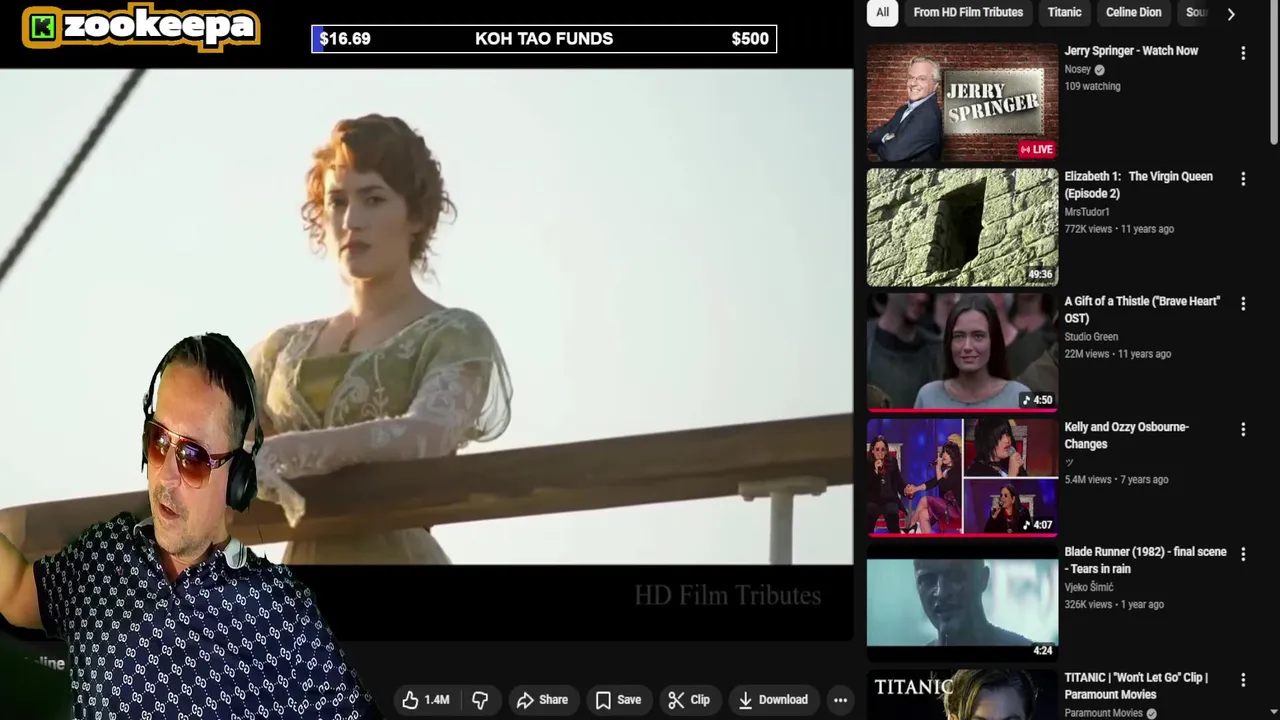
Task: Open Elizabeth 1: The Virgin Queen title
Action: [1138, 185]
